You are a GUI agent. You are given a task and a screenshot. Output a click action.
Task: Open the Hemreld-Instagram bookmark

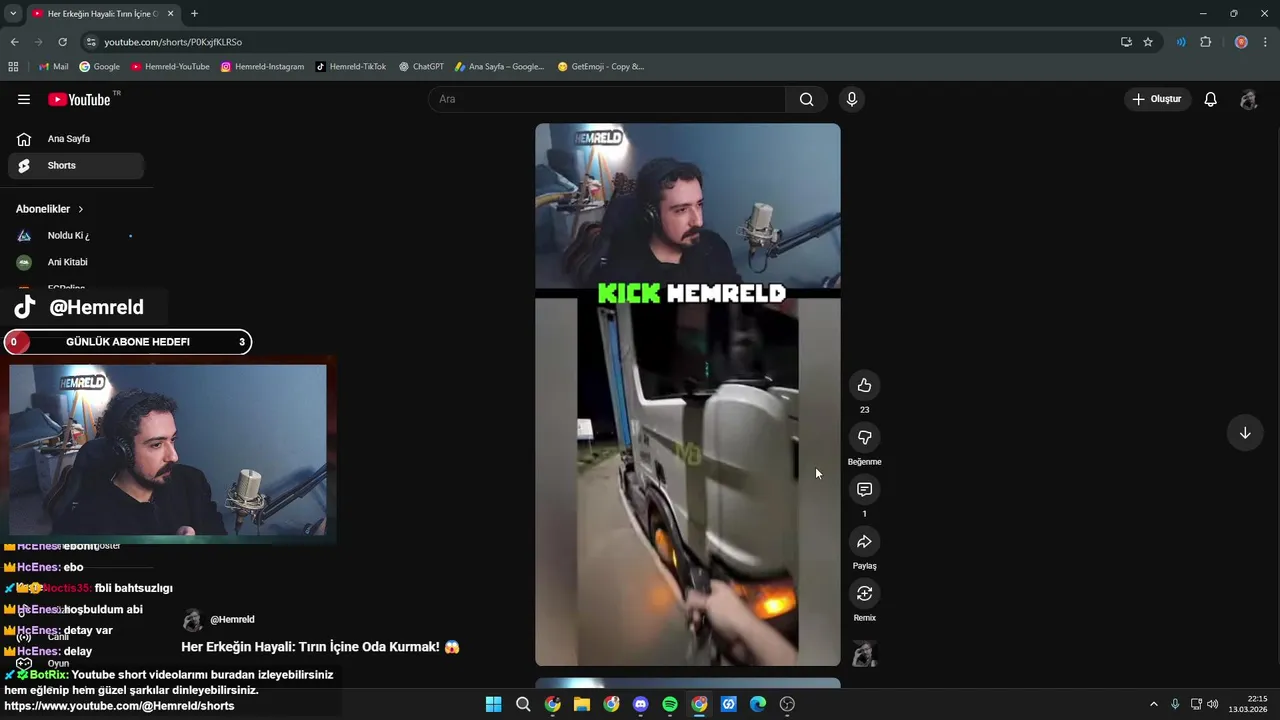coord(262,67)
